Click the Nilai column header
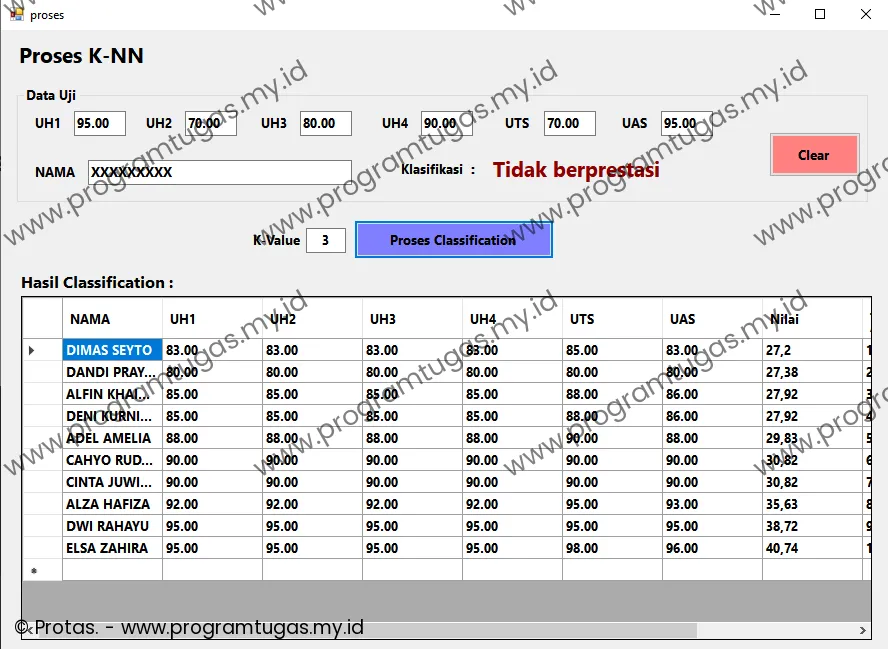 coord(811,319)
